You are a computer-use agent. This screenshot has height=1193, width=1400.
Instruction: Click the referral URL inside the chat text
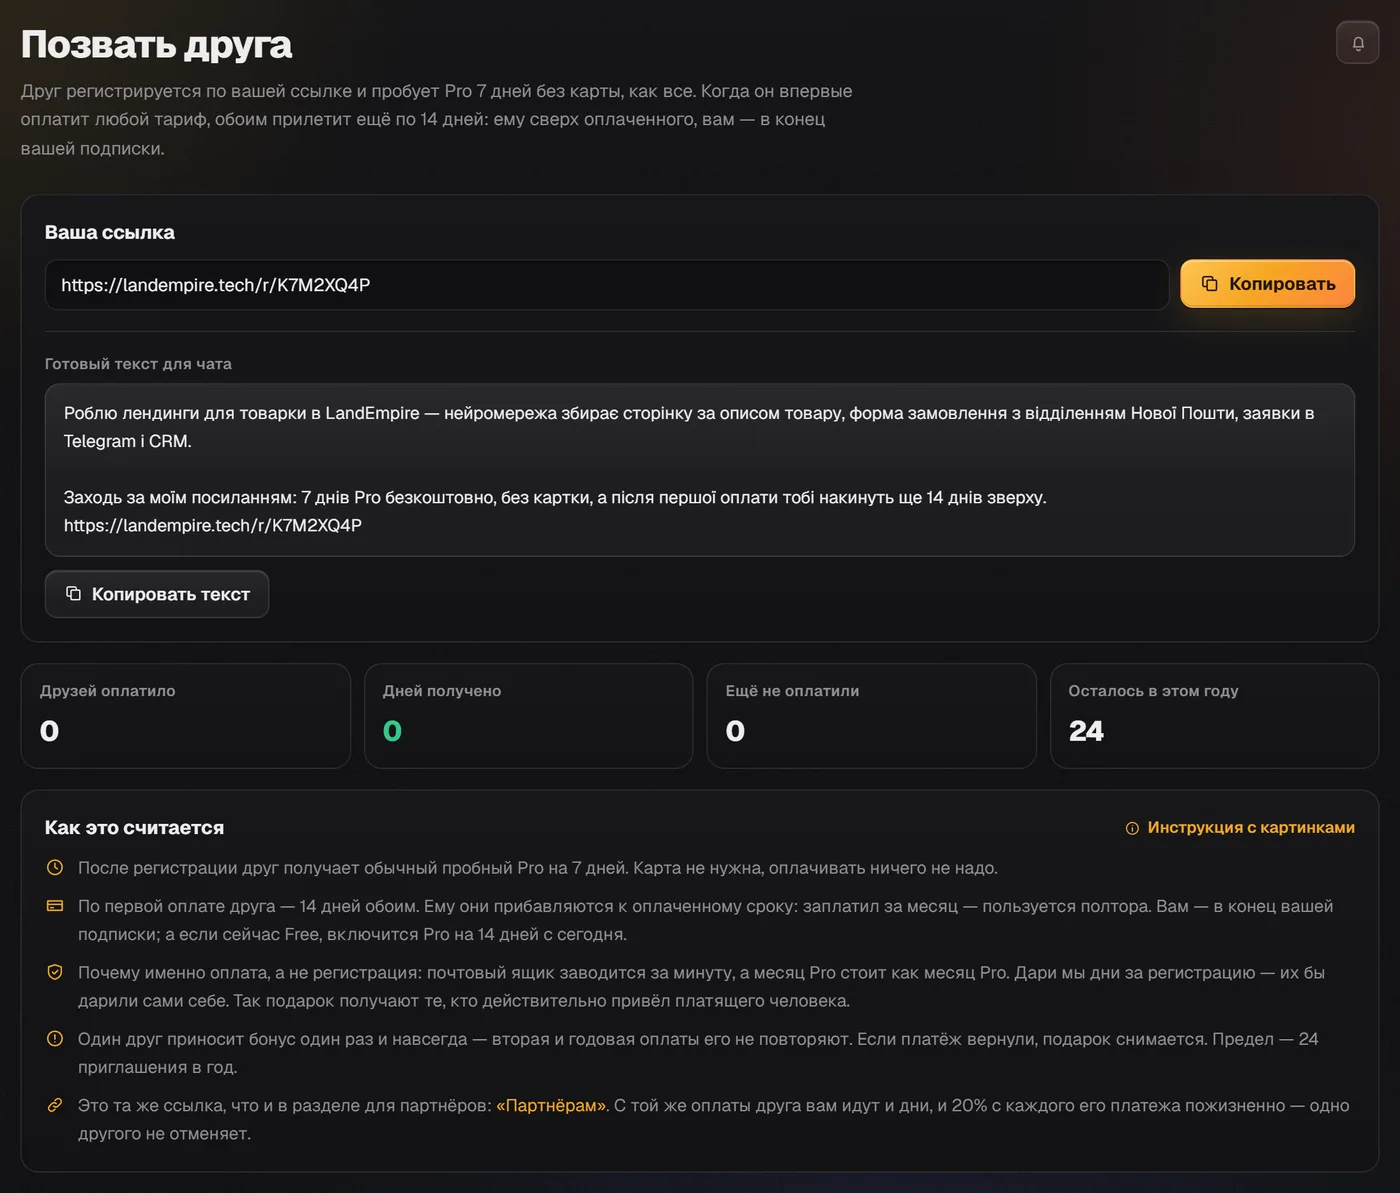213,526
